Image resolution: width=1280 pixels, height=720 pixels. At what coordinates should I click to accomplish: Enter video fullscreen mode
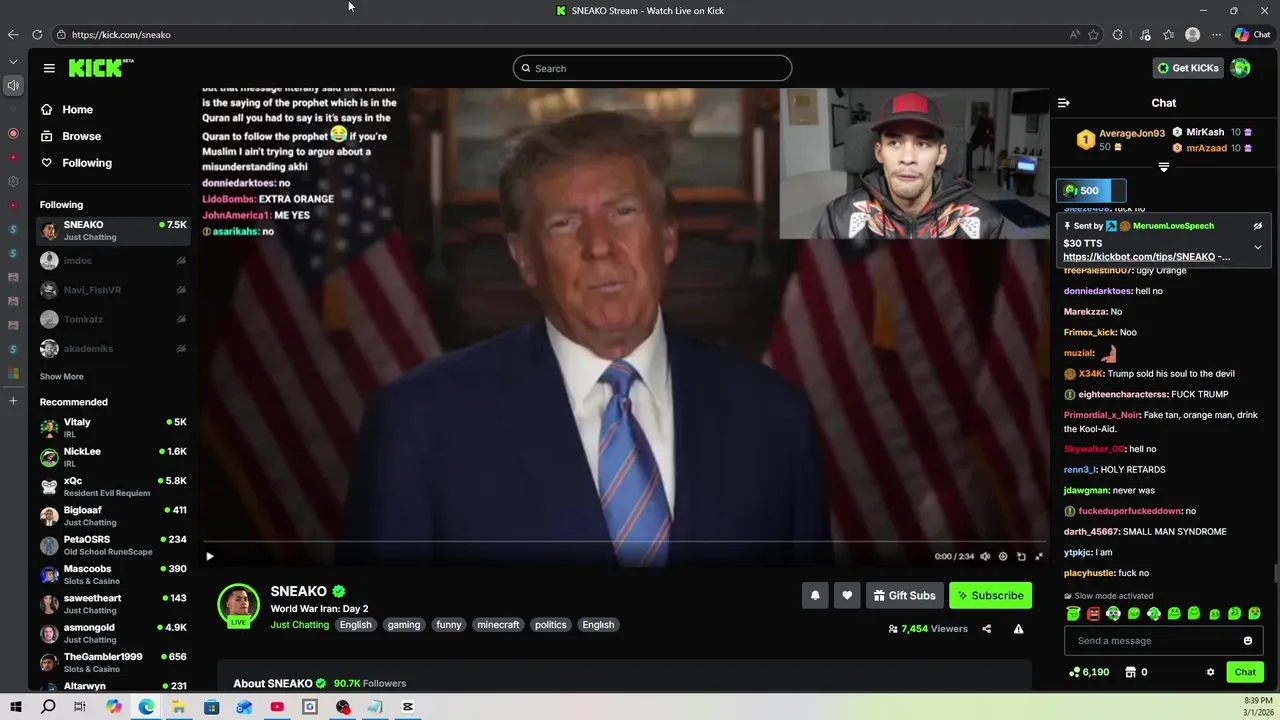point(1039,557)
